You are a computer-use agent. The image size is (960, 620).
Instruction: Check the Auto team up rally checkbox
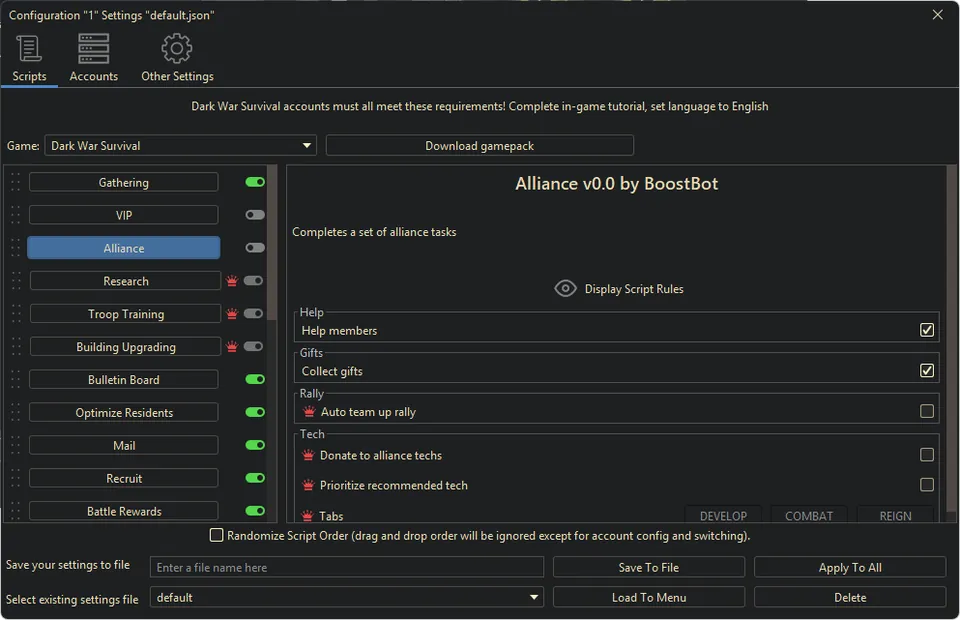click(x=926, y=411)
